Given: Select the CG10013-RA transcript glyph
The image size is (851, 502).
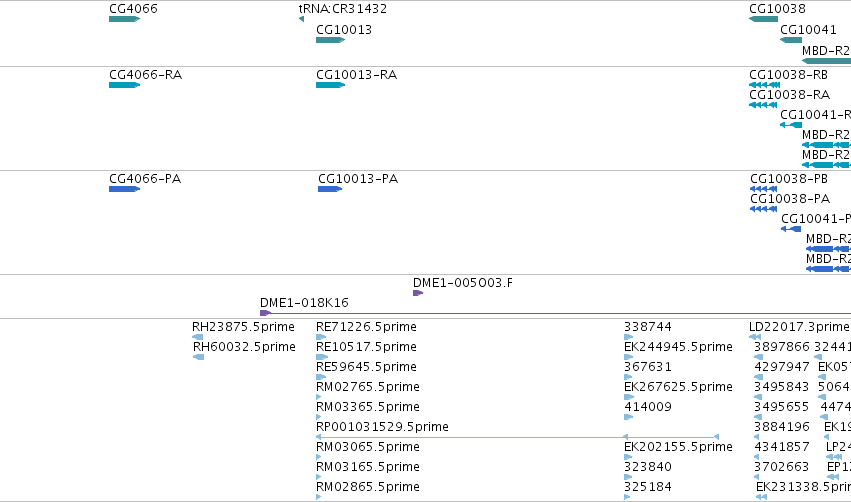Looking at the screenshot, I should pyautogui.click(x=331, y=85).
